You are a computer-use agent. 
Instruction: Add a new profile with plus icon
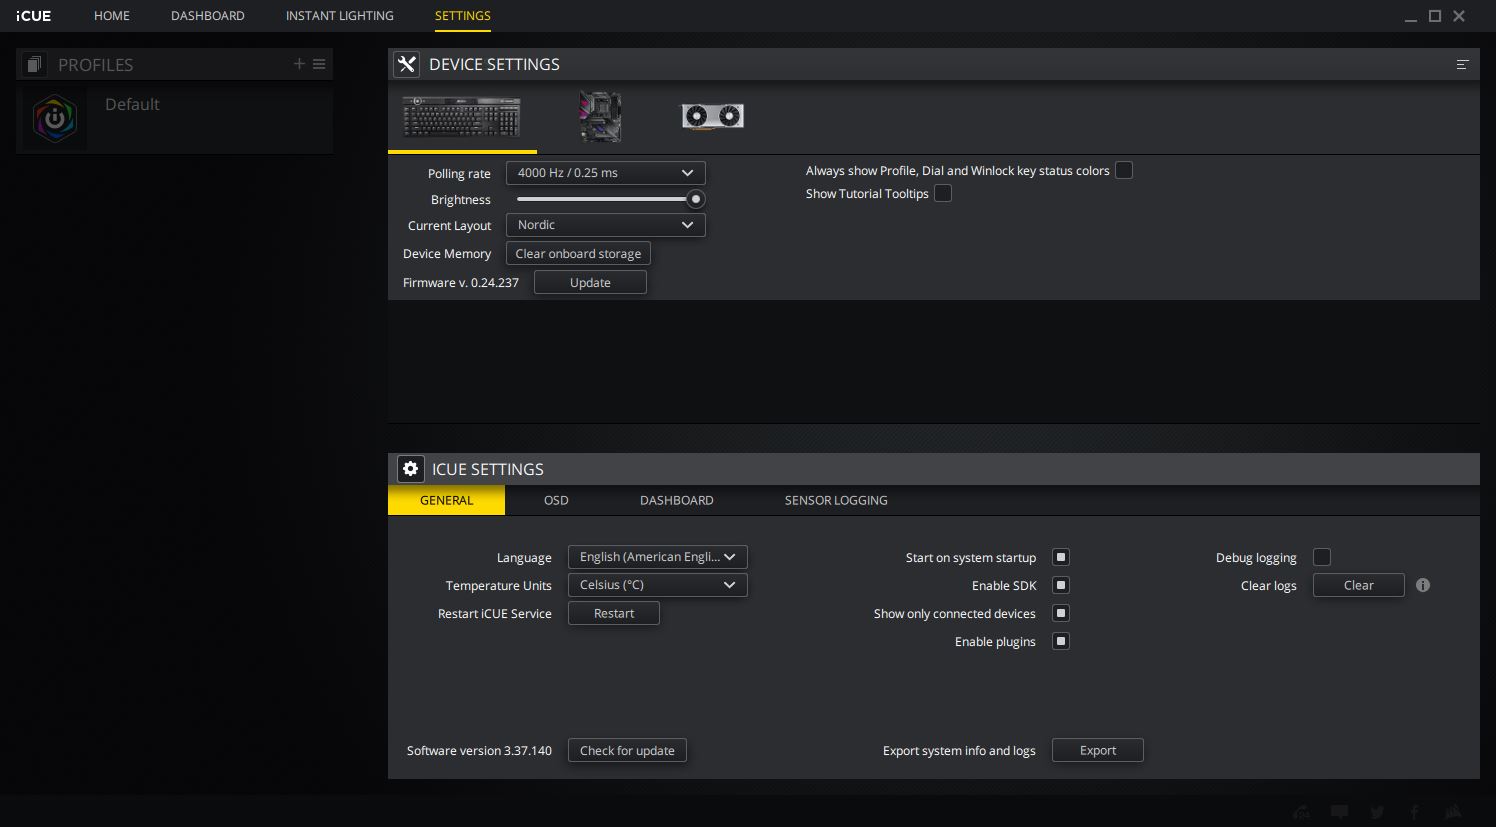click(x=299, y=64)
